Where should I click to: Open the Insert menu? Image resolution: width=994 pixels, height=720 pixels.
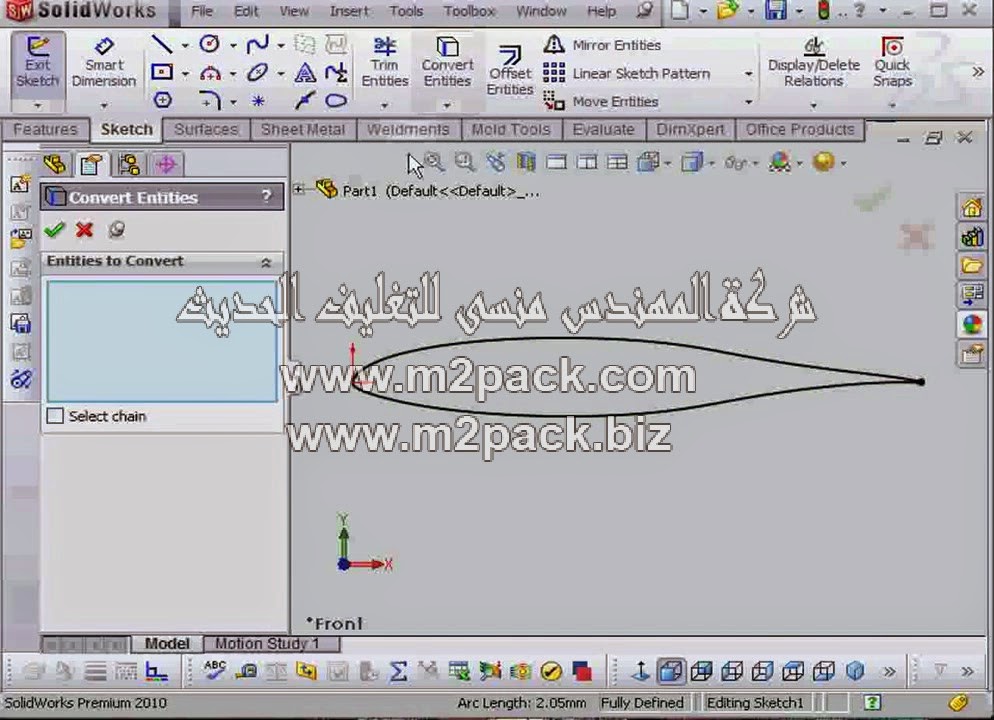(x=349, y=11)
